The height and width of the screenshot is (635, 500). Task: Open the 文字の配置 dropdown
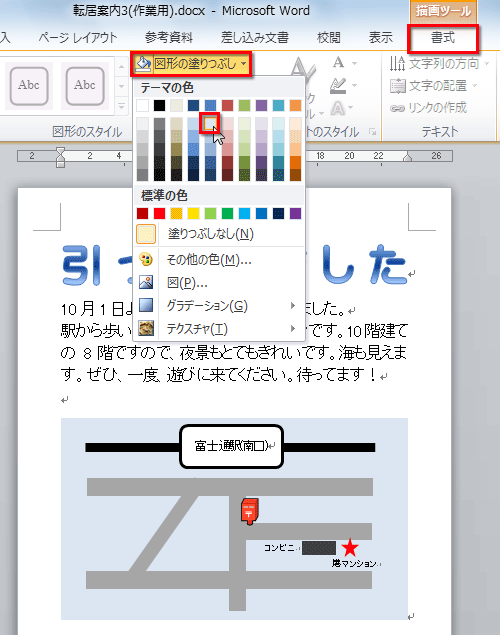click(434, 86)
